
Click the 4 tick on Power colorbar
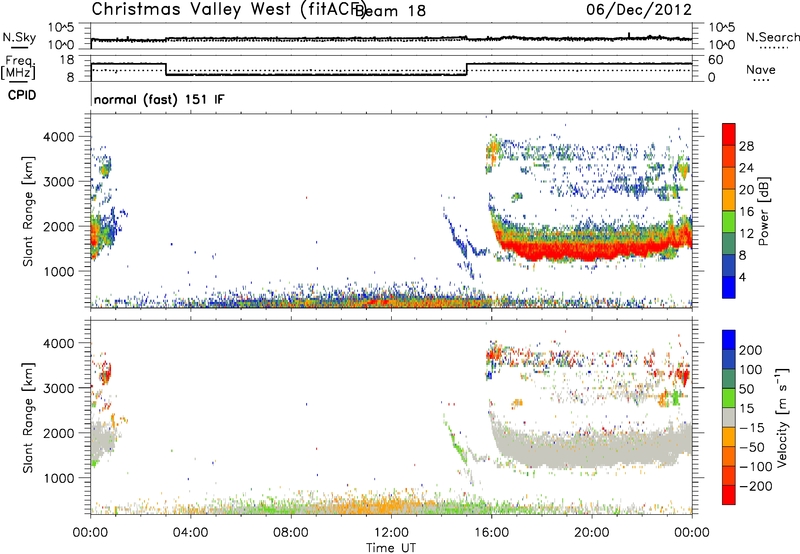[743, 277]
